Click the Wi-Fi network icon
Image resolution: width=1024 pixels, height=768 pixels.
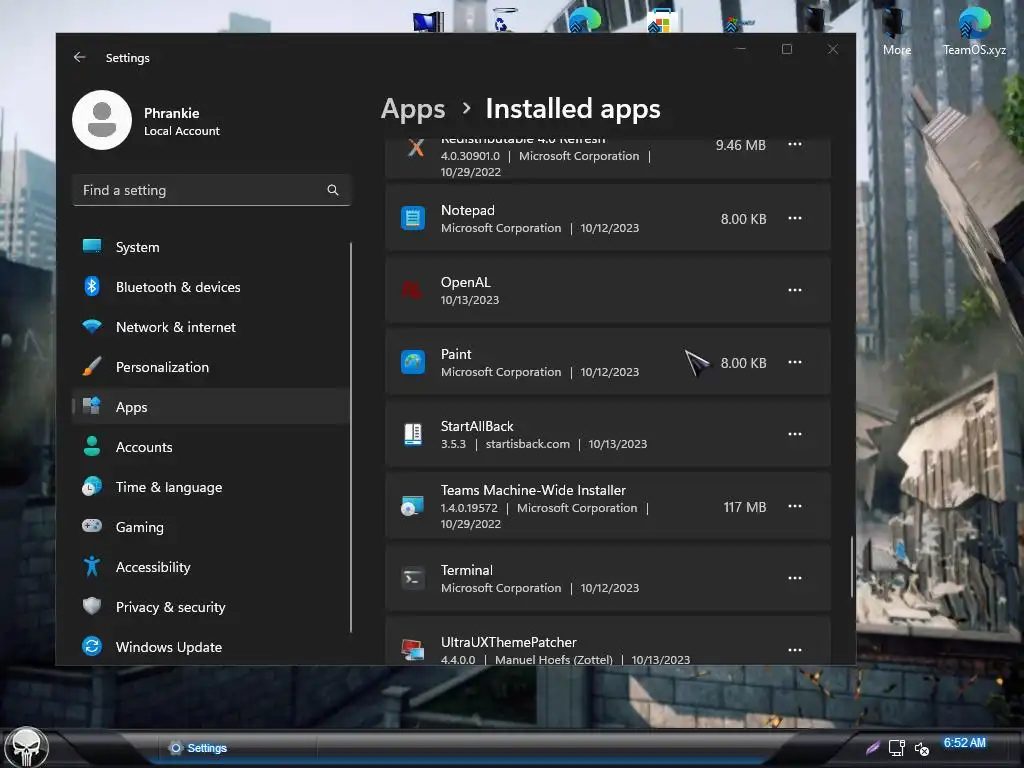92,327
